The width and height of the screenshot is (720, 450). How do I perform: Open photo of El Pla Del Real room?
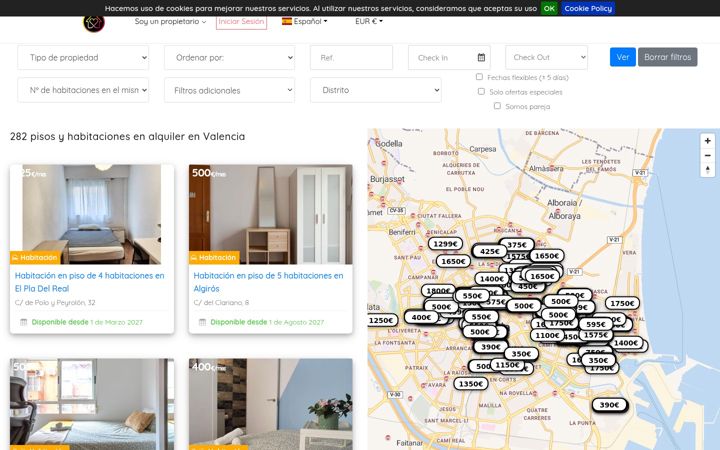[92, 214]
